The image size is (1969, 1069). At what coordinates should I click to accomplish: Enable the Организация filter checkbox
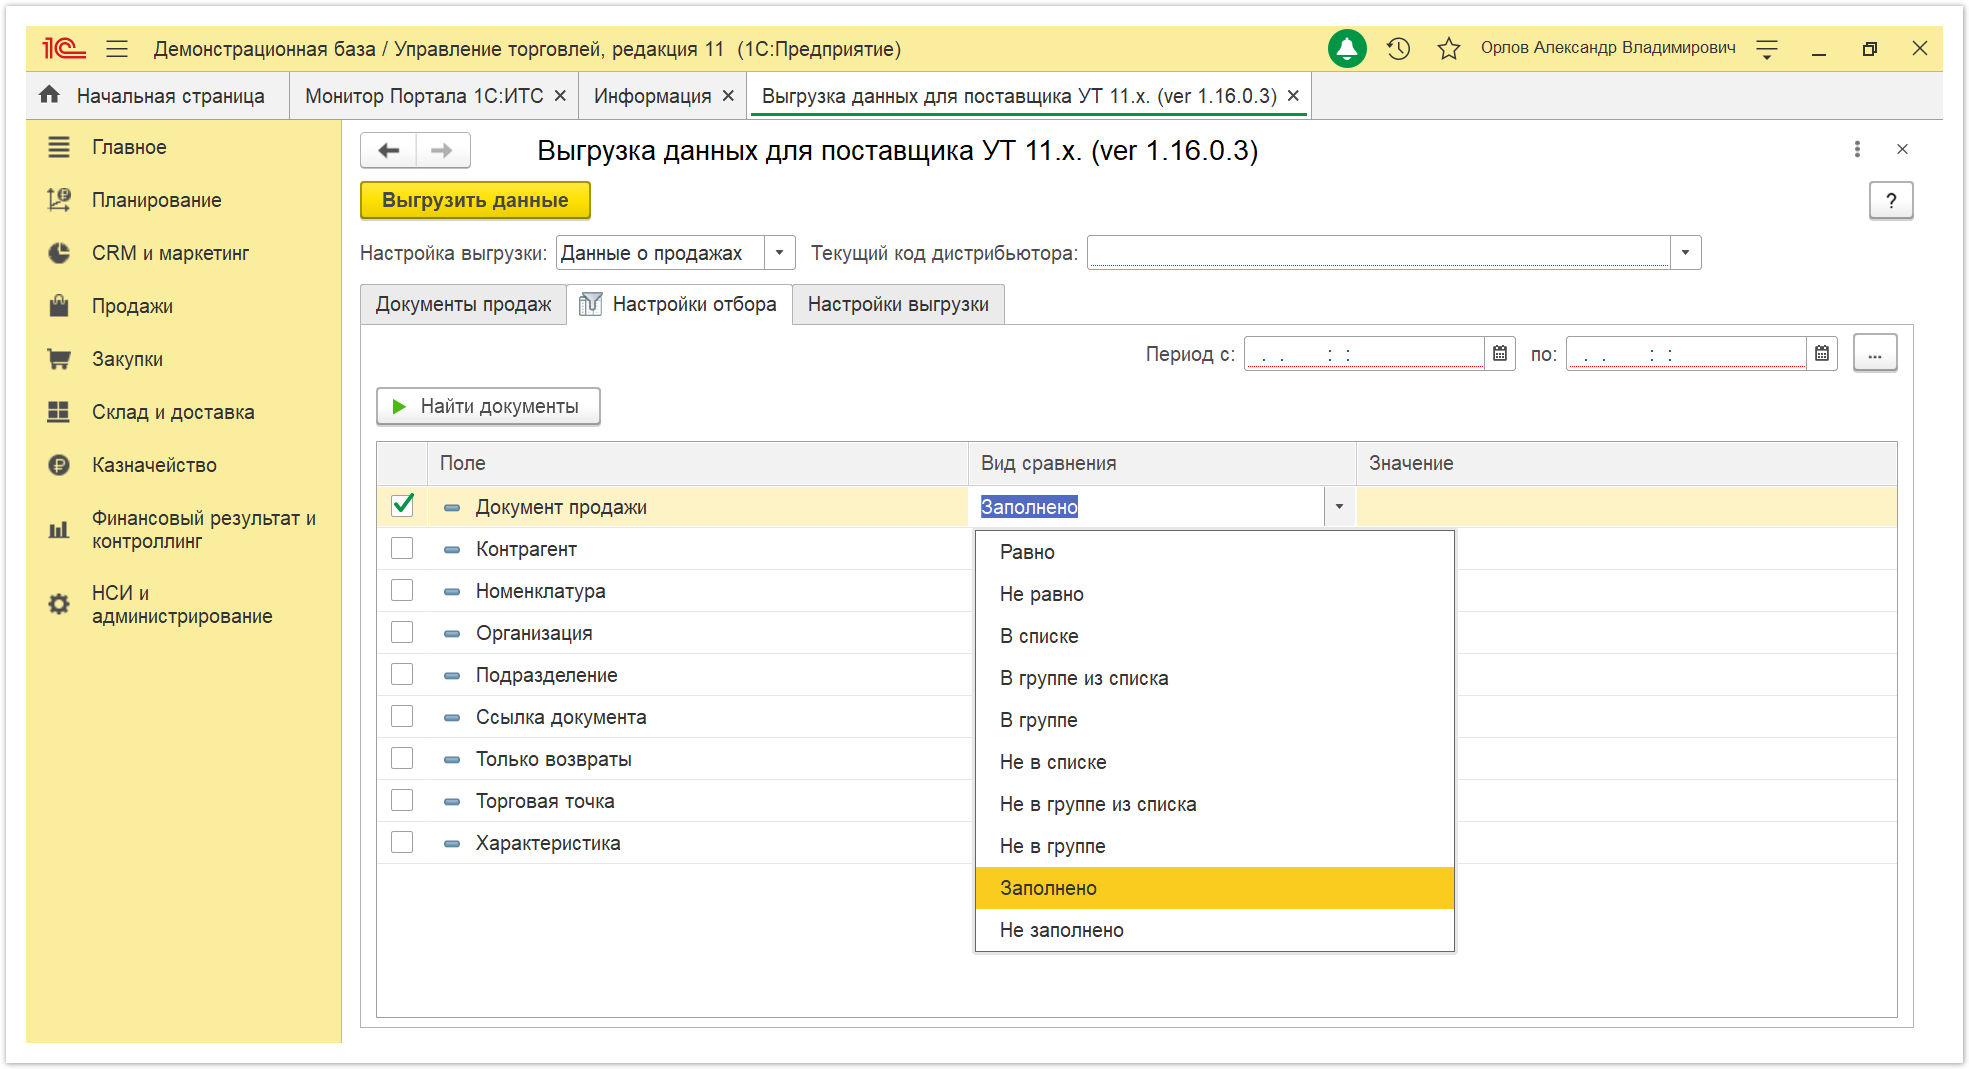point(402,632)
